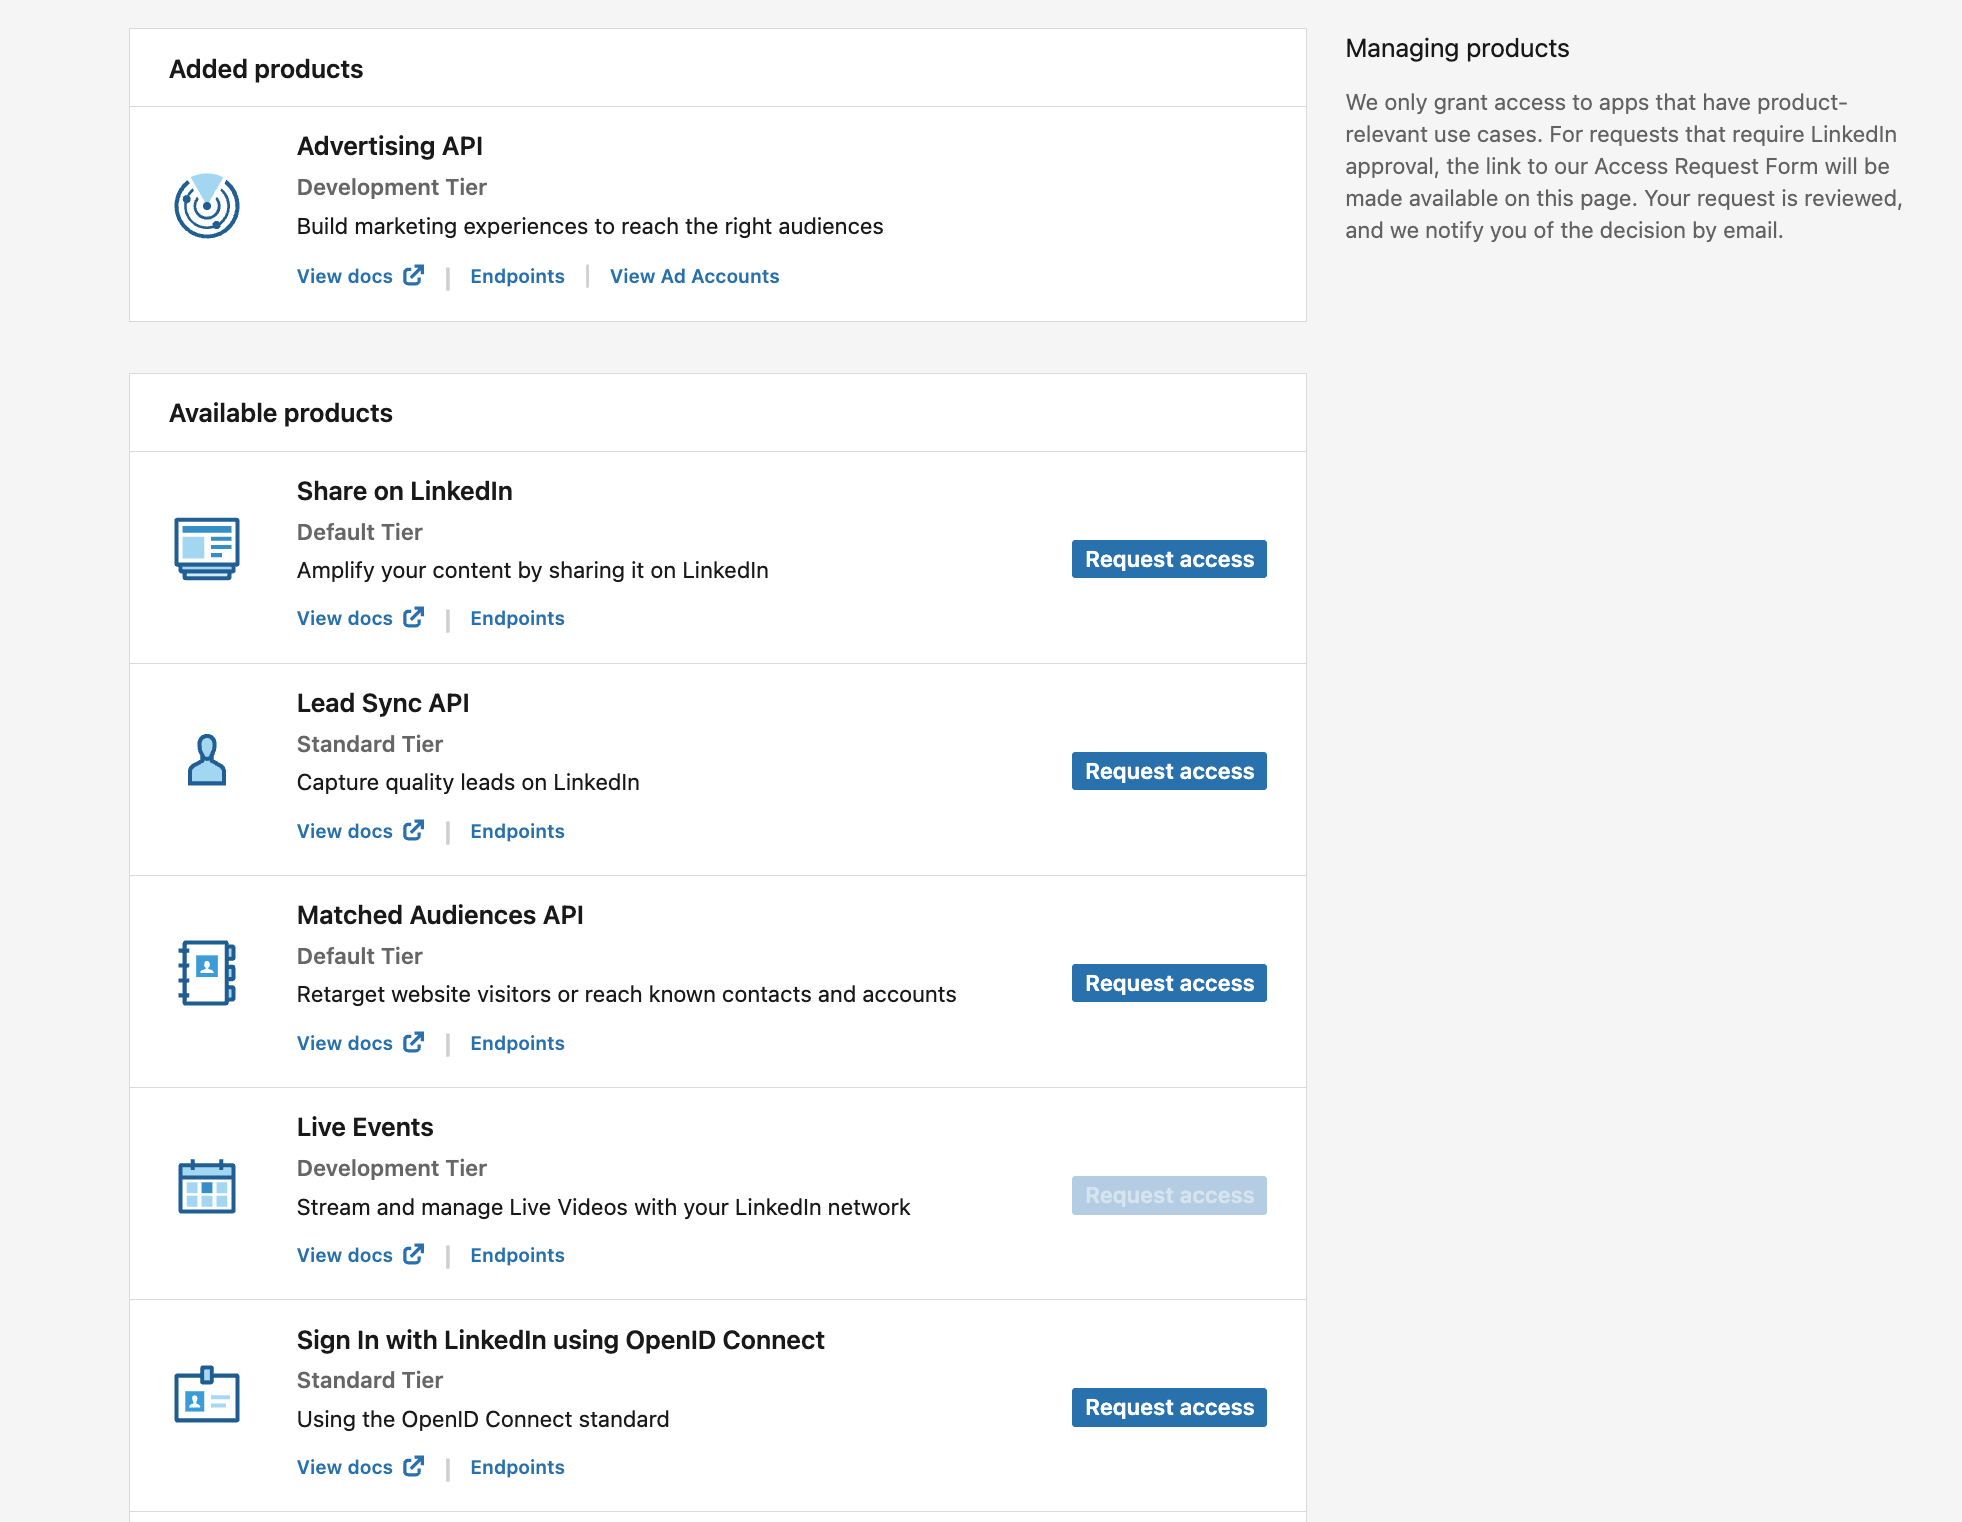The width and height of the screenshot is (1962, 1522).
Task: Click the Matched Audiences address book icon
Action: [x=207, y=972]
